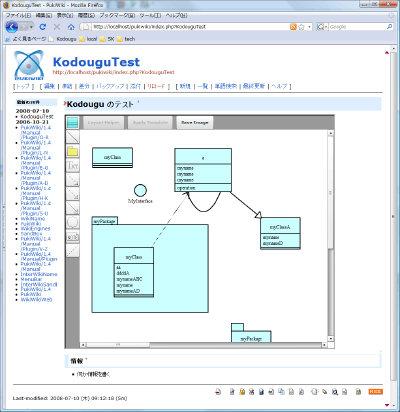Open the Kodougu bookmark in bookmarks toolbar
This screenshot has width=400, height=412.
click(63, 39)
